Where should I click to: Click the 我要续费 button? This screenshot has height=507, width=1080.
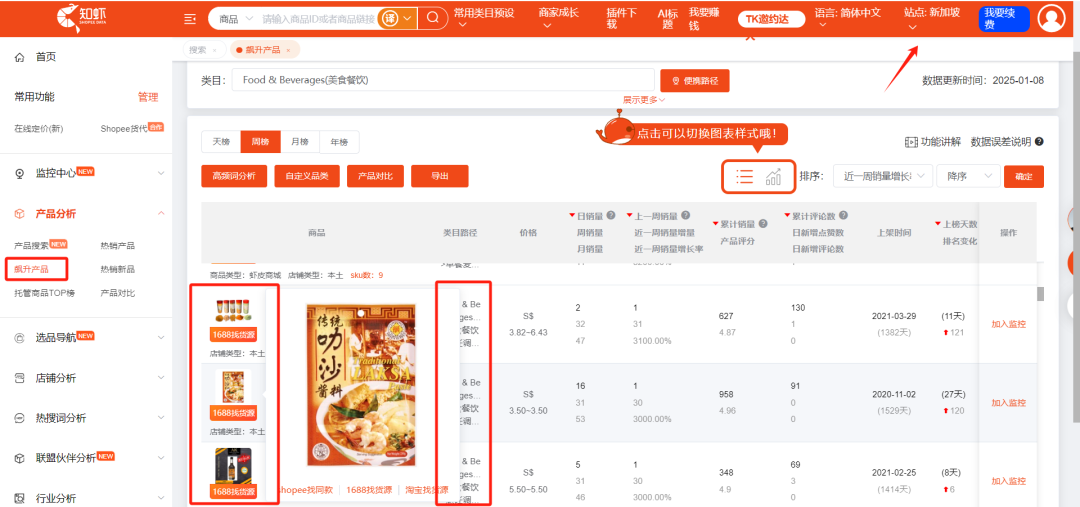tap(1004, 19)
